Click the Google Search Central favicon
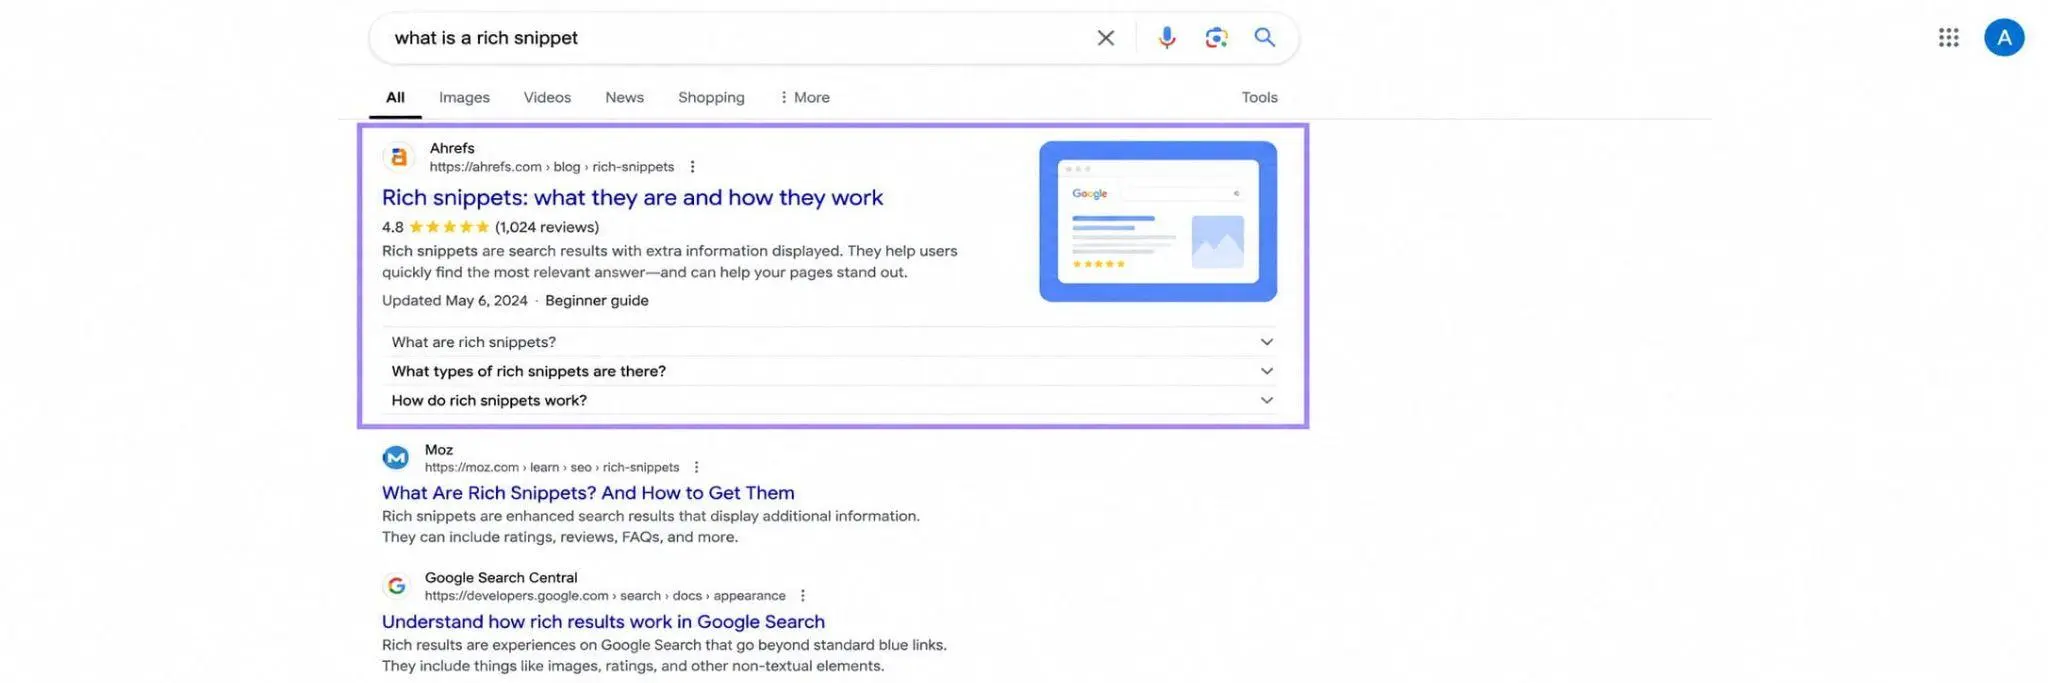This screenshot has width=2048, height=683. (x=396, y=586)
